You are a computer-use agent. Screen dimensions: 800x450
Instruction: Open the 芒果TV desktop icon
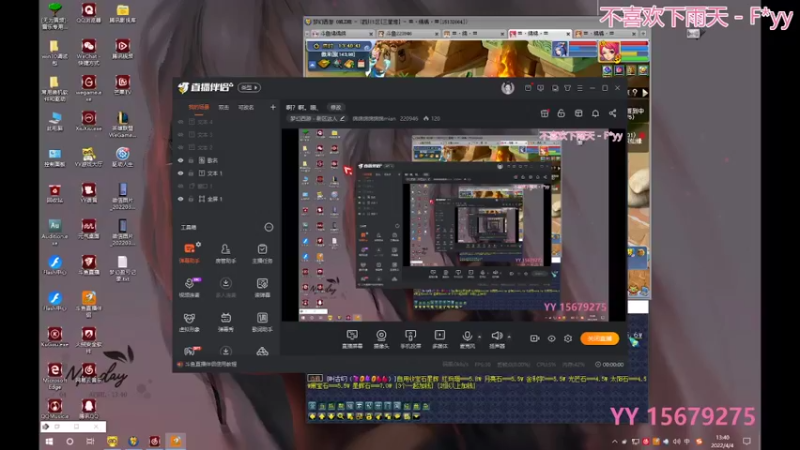pyautogui.click(x=122, y=85)
